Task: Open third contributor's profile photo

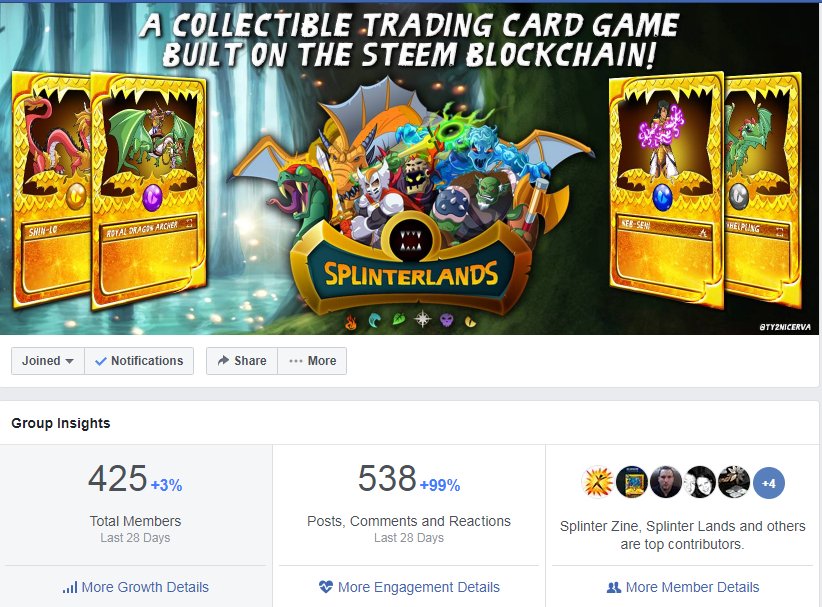Action: (x=666, y=482)
